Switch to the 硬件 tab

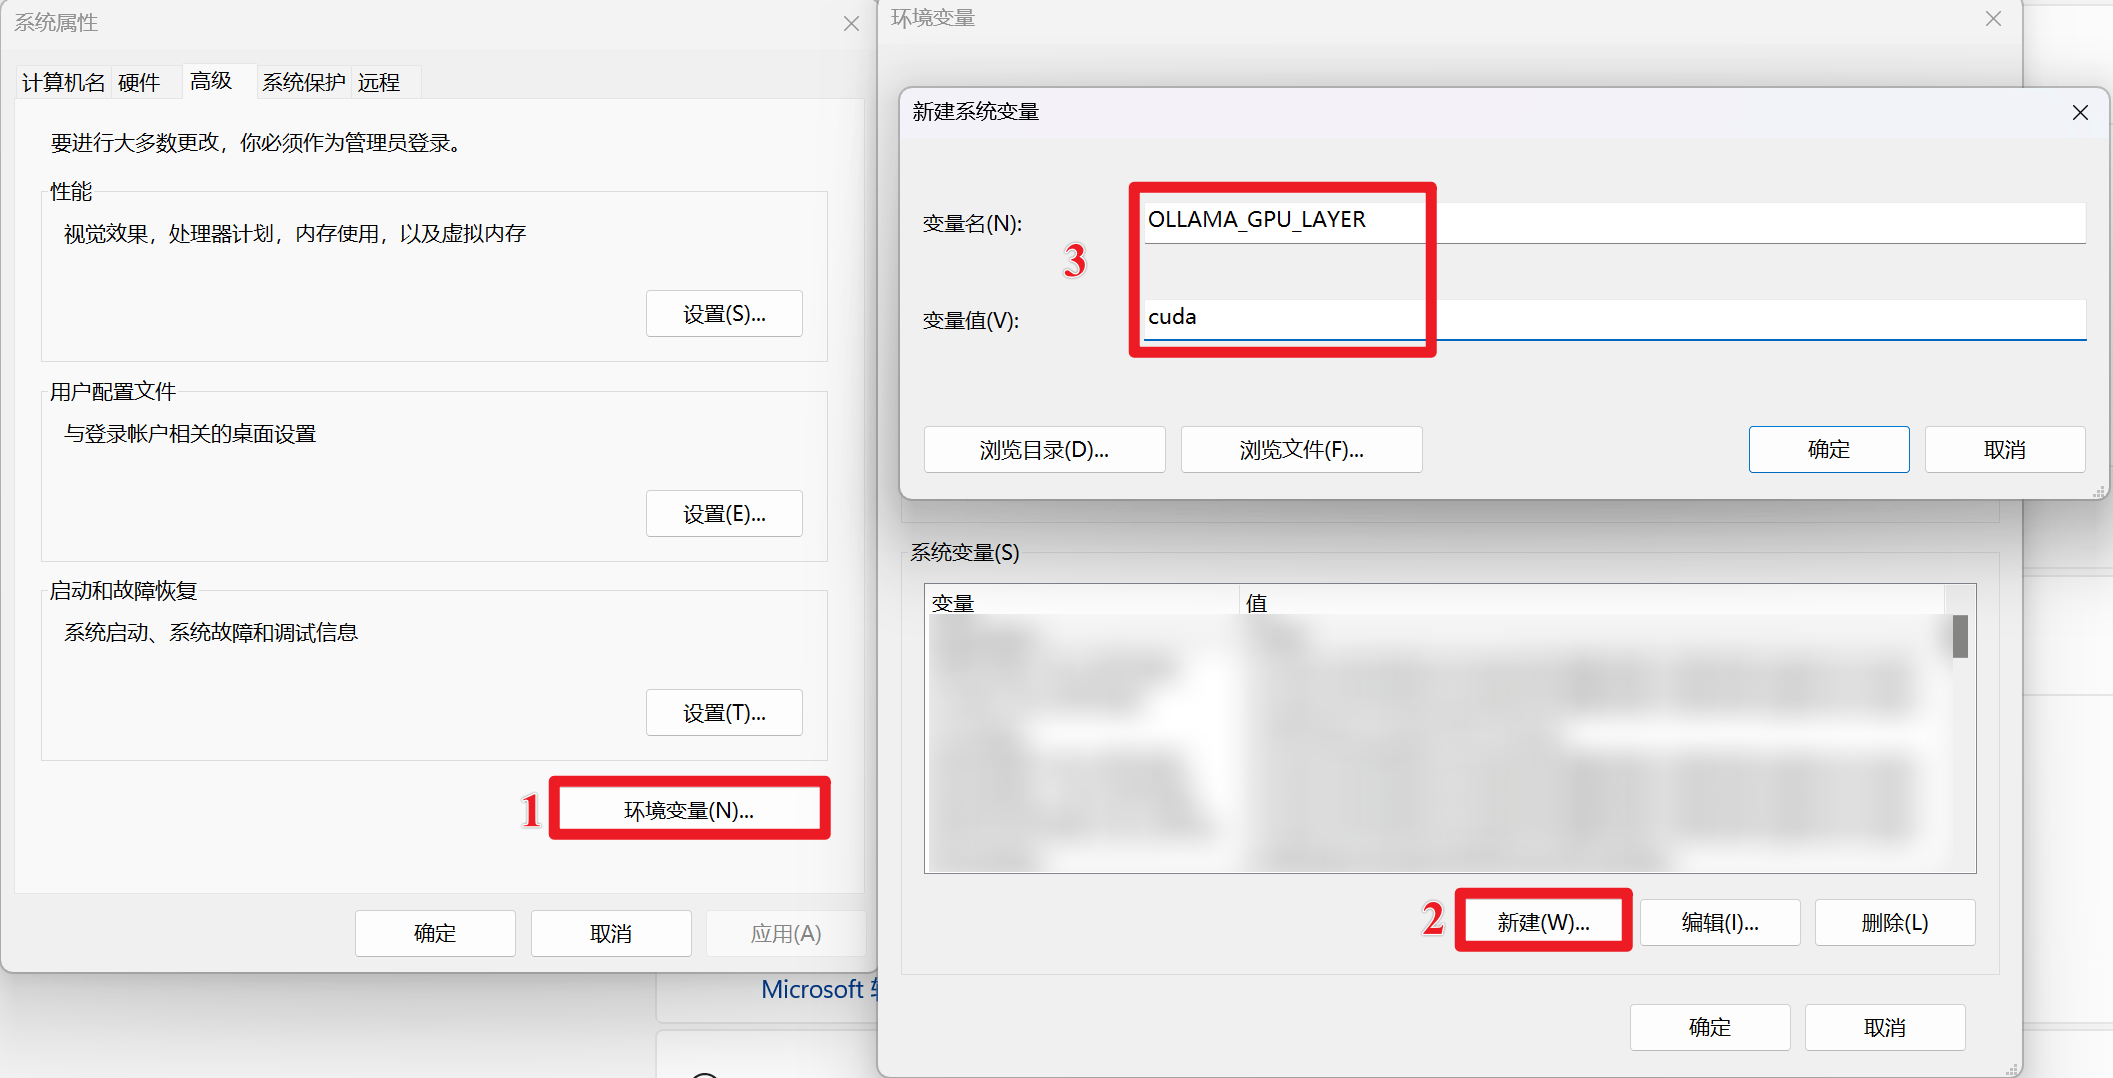139,82
